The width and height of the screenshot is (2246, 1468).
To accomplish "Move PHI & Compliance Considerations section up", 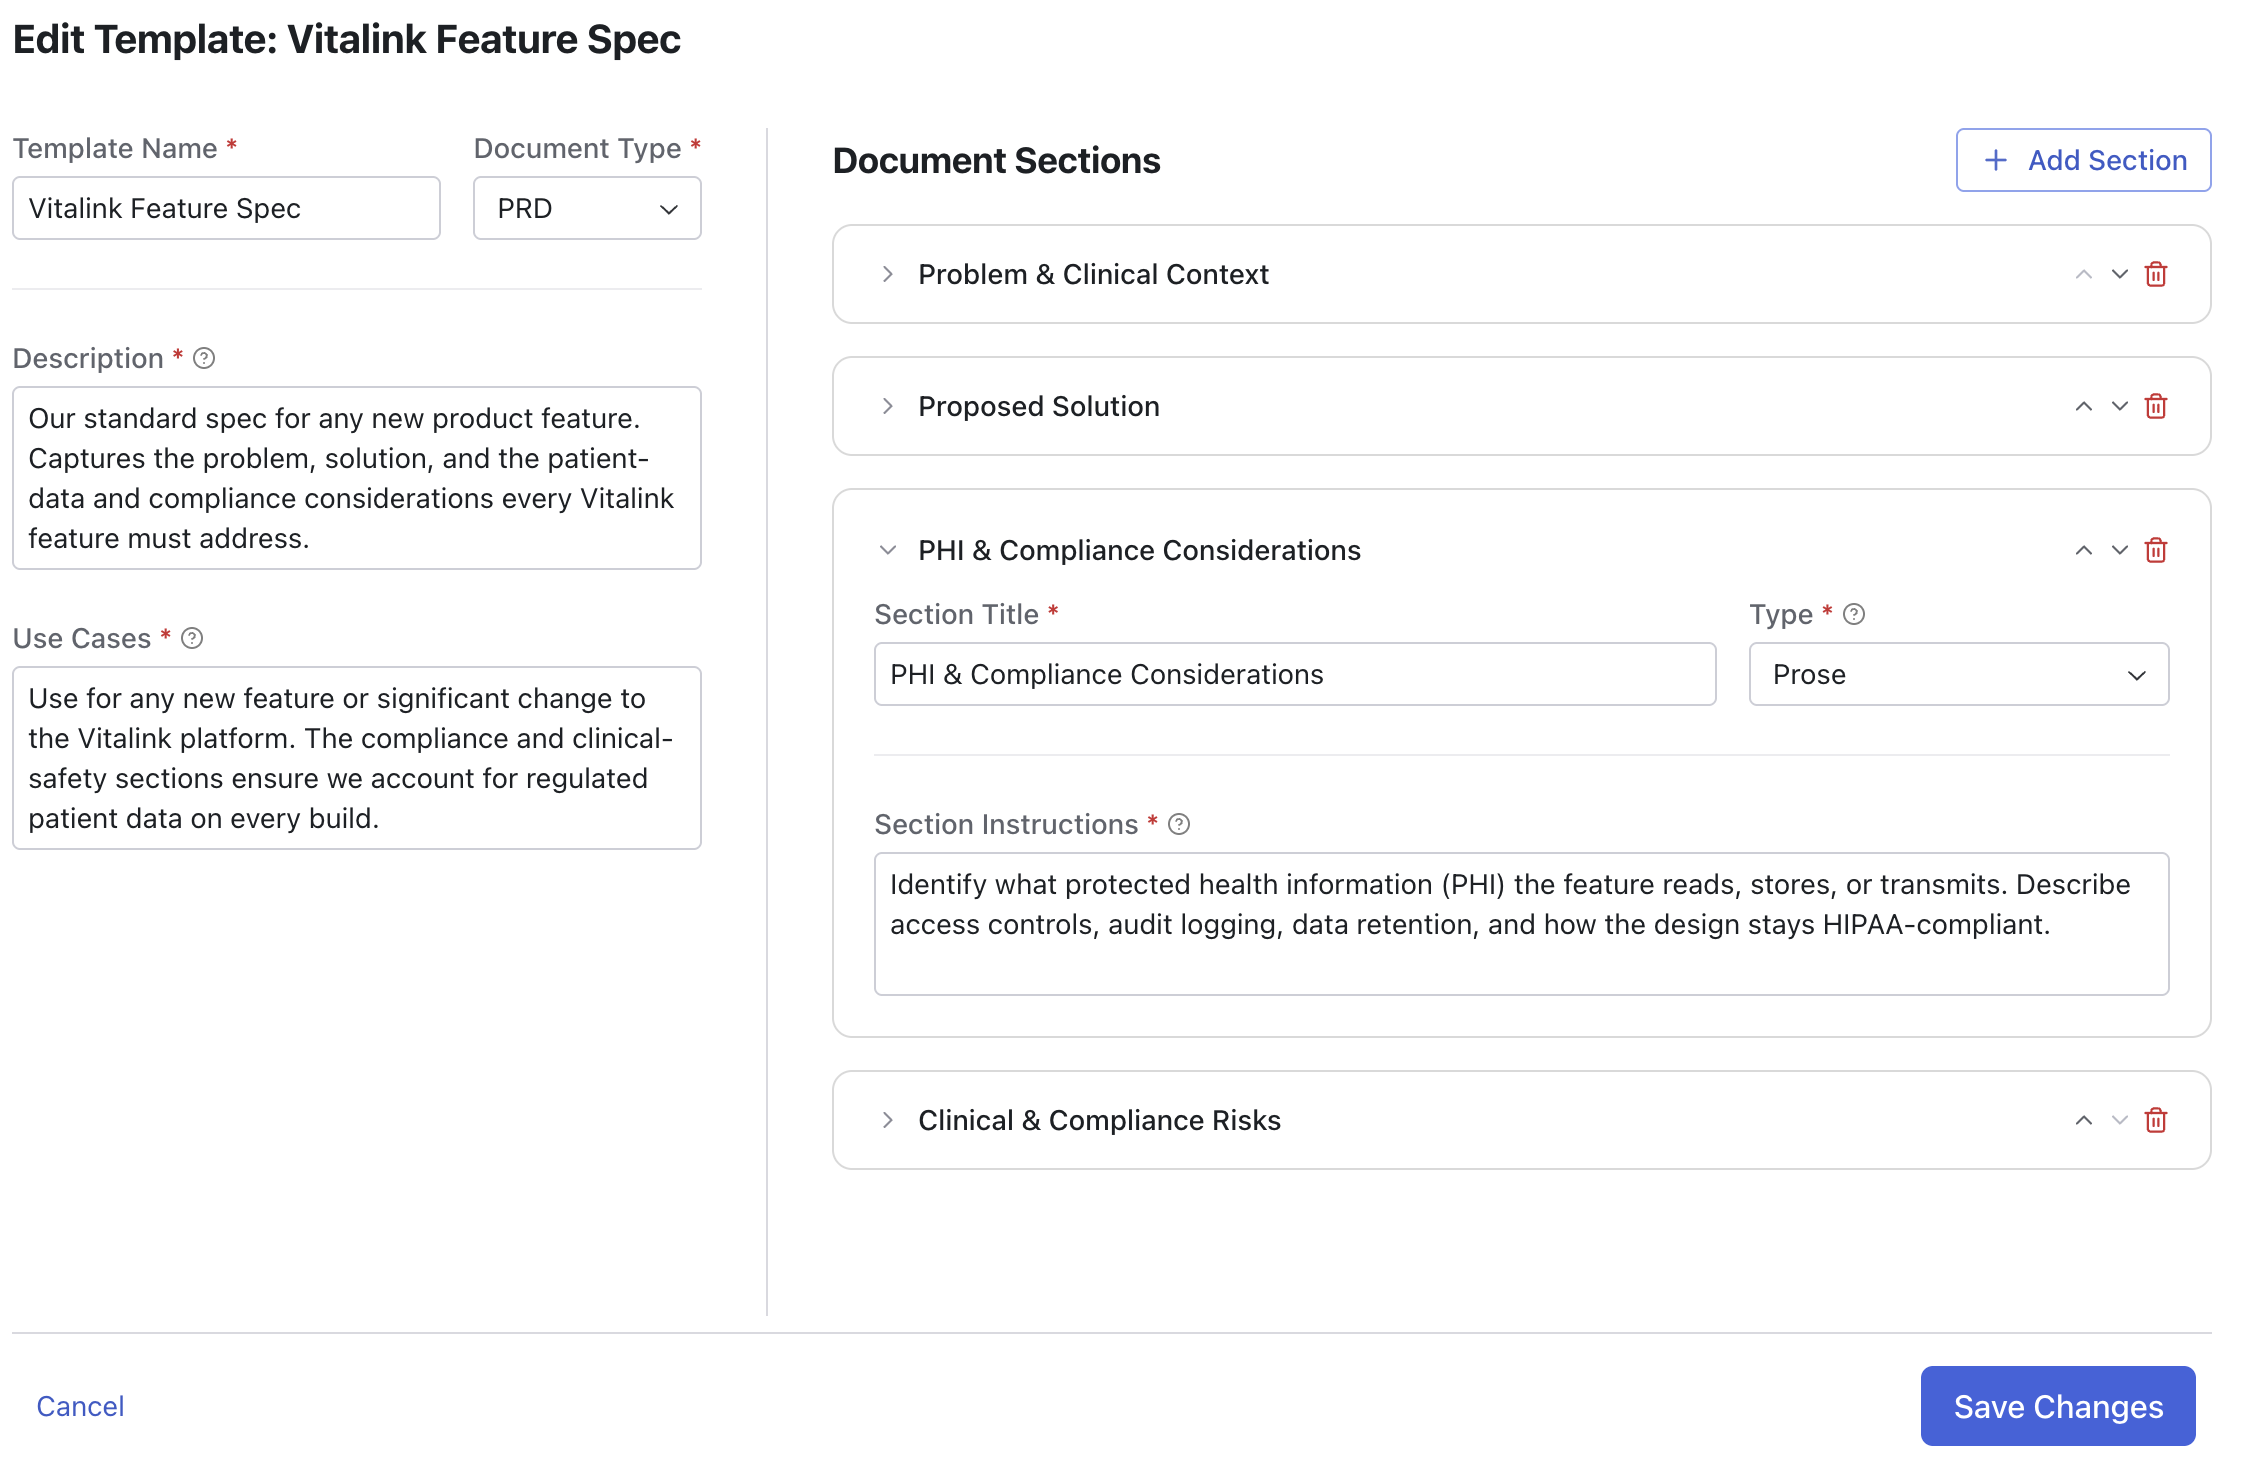I will click(x=2084, y=550).
